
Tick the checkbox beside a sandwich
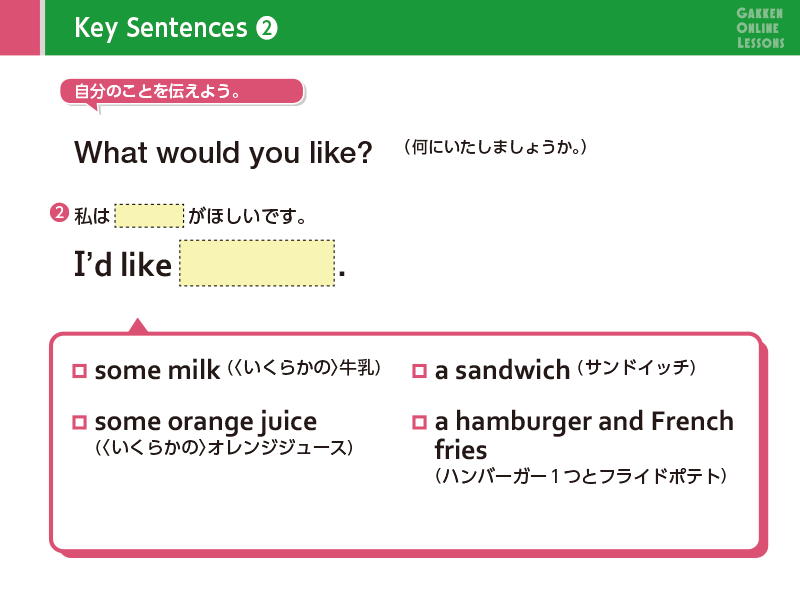420,371
